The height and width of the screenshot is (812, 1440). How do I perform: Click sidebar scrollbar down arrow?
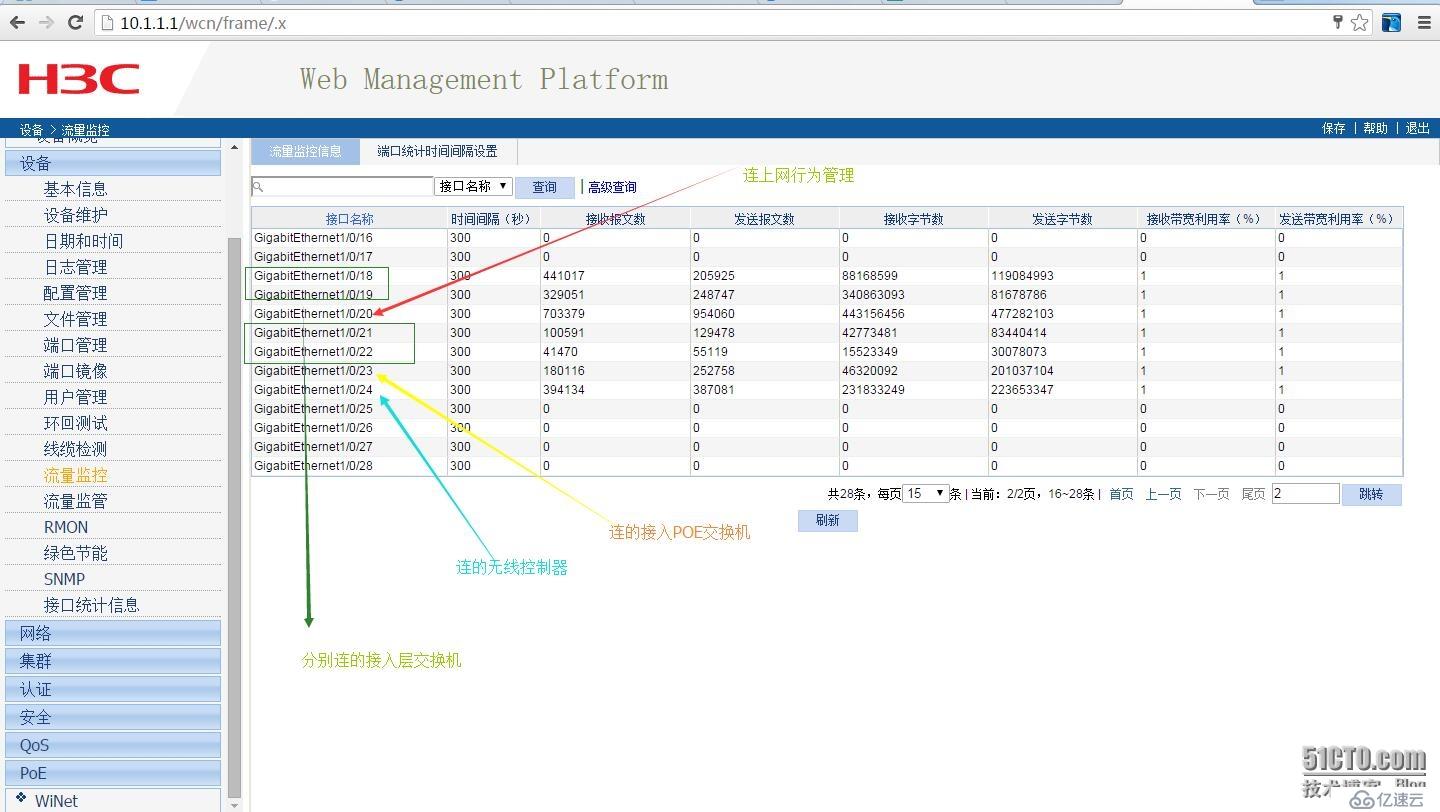tap(235, 804)
